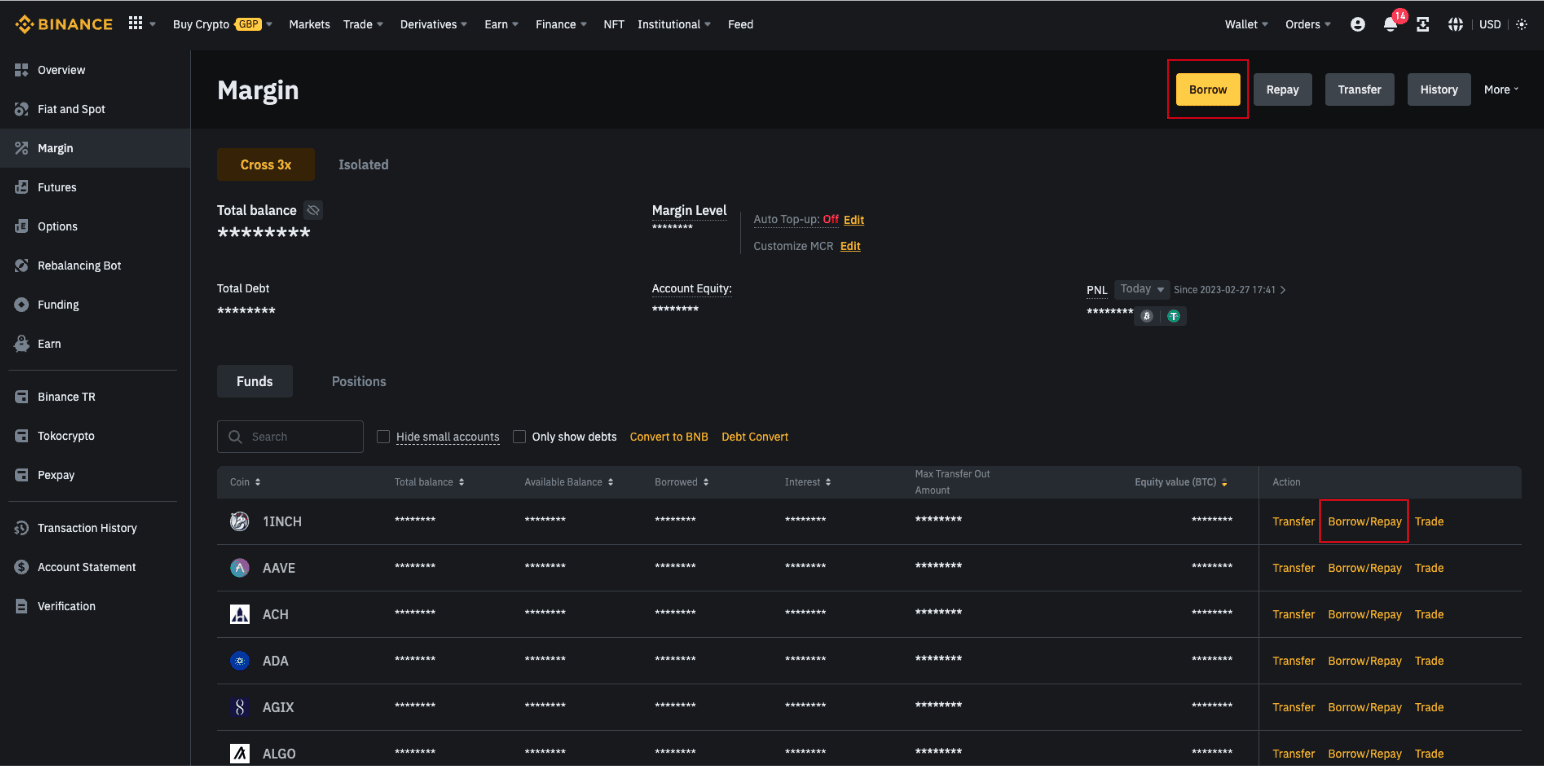Viewport: 1544px width, 766px height.
Task: Select the BTC unit icon under PNL
Action: (x=1147, y=316)
